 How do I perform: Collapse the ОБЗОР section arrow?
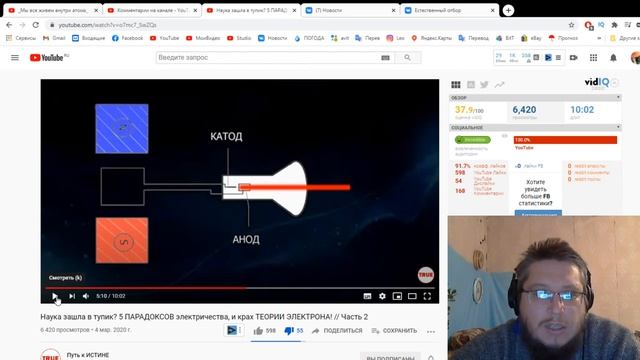618,98
